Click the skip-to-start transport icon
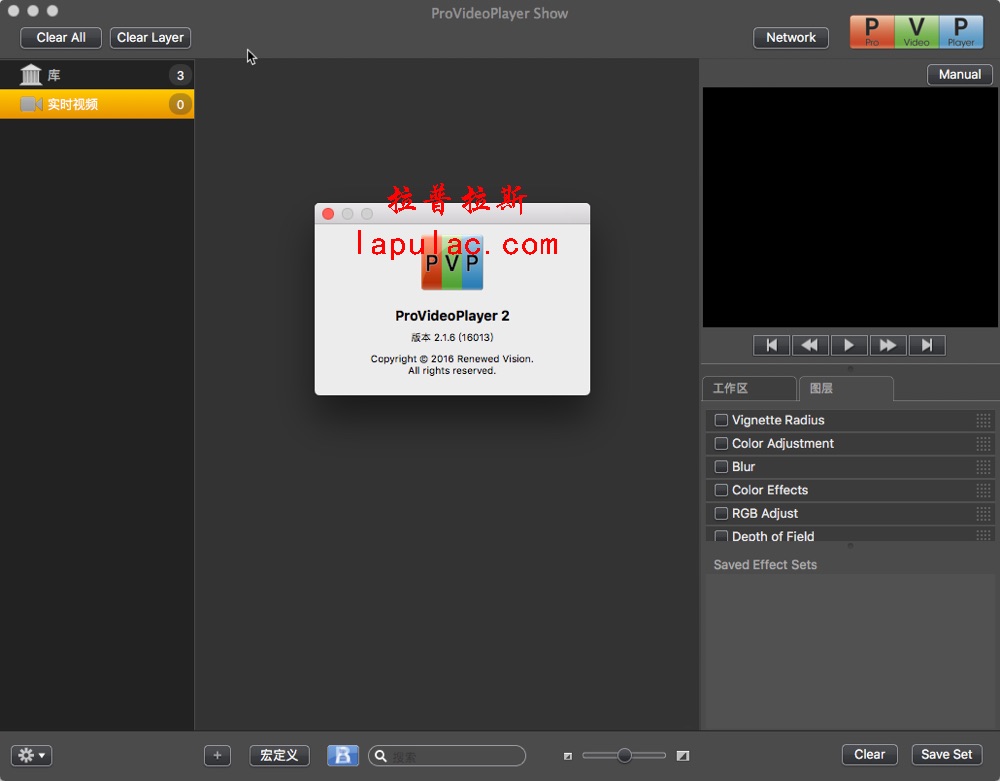Viewport: 1000px width, 781px height. [771, 345]
